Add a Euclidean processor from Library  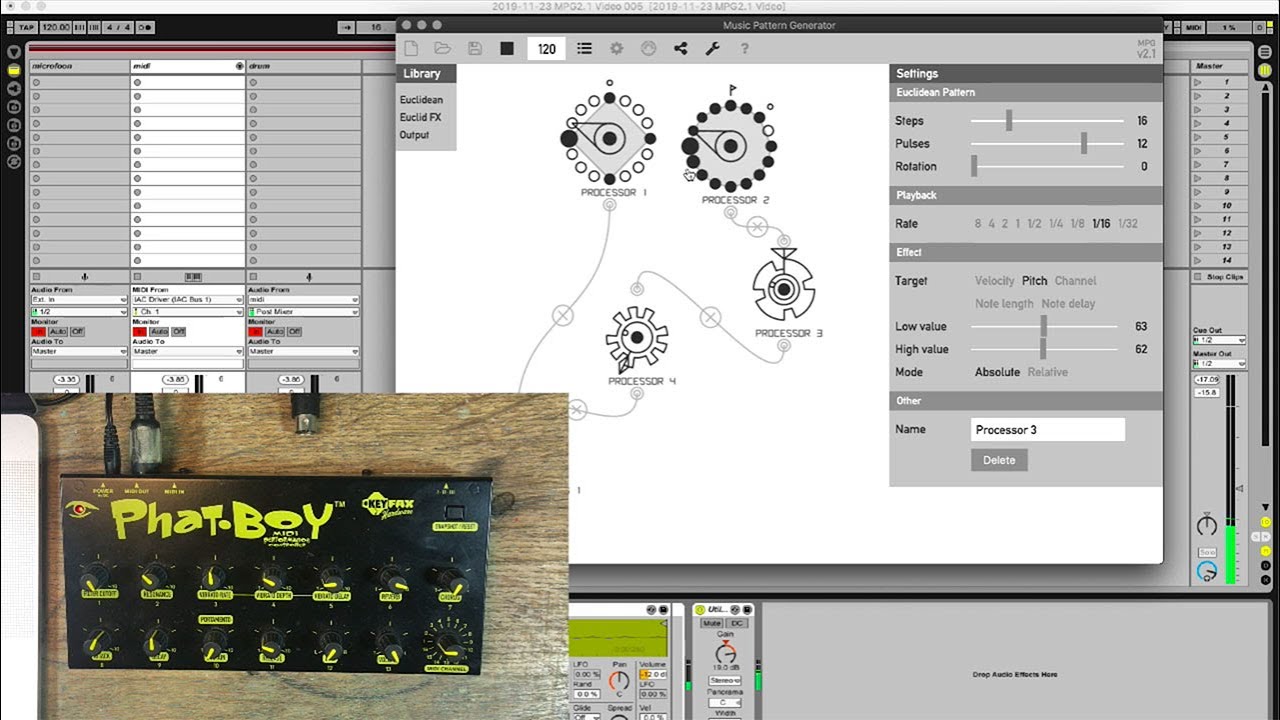coord(421,100)
